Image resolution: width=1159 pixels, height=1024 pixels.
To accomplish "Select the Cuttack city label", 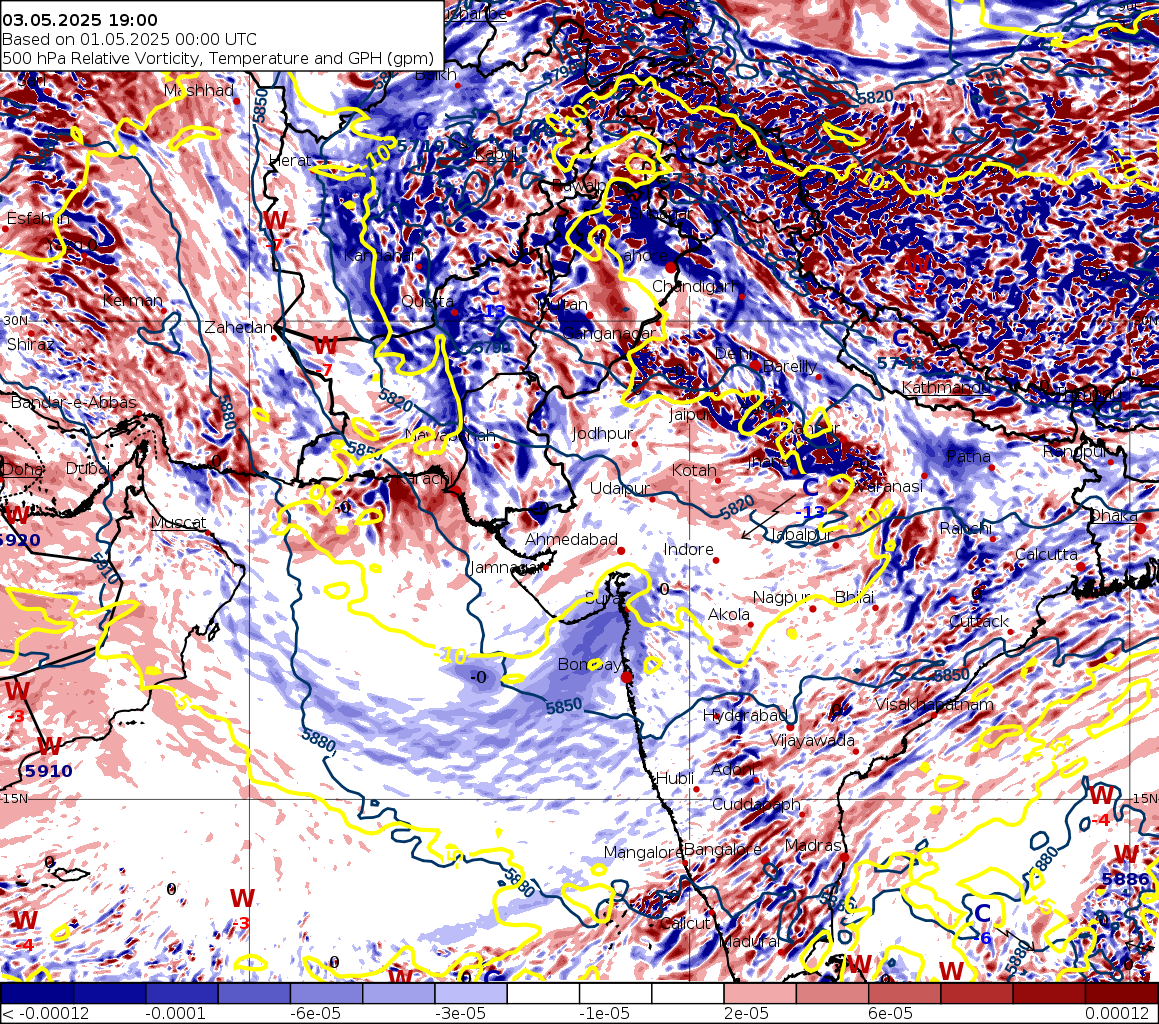I will (x=979, y=622).
